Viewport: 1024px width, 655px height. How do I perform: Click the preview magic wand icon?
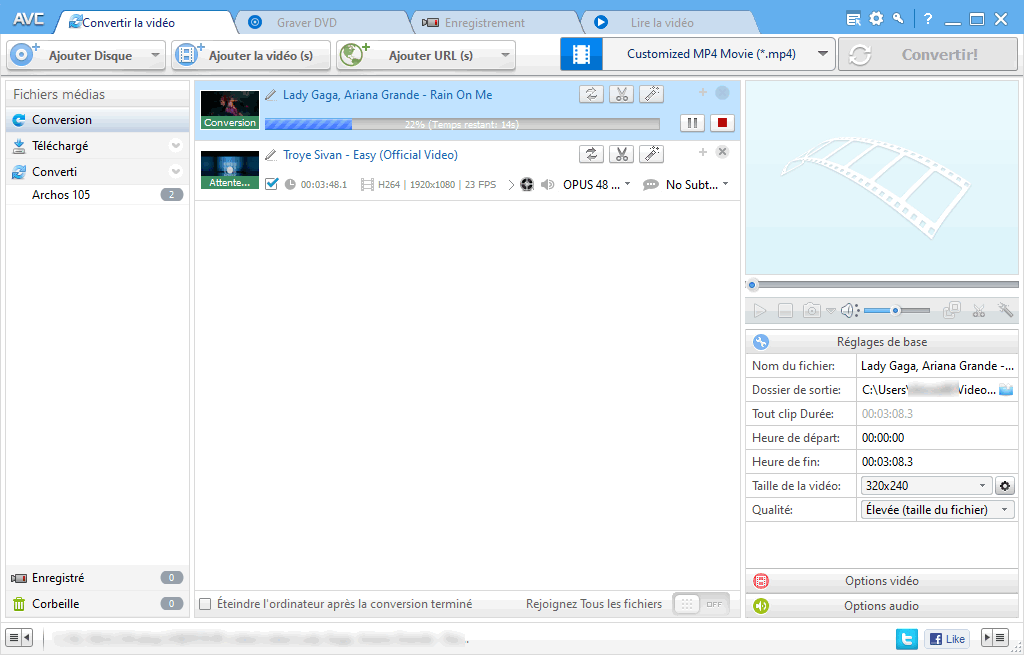tap(1005, 310)
